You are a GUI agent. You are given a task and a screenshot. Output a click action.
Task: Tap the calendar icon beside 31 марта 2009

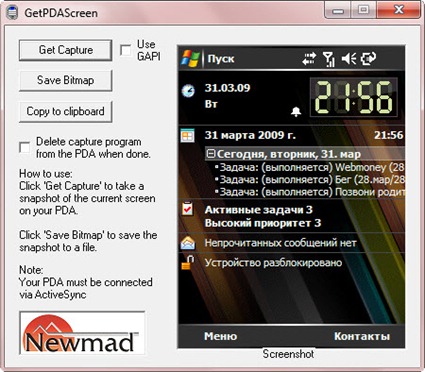point(187,136)
